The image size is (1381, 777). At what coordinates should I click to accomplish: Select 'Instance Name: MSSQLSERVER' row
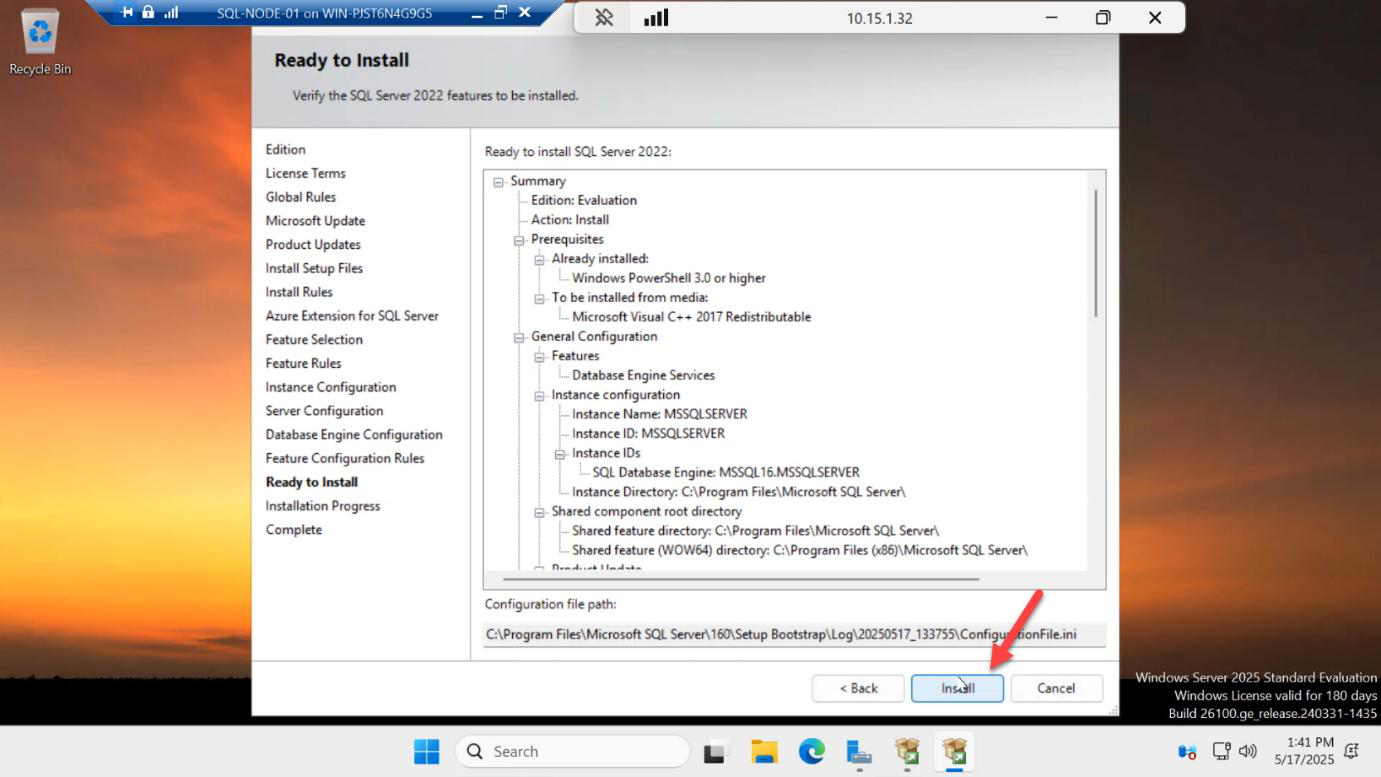(x=660, y=414)
